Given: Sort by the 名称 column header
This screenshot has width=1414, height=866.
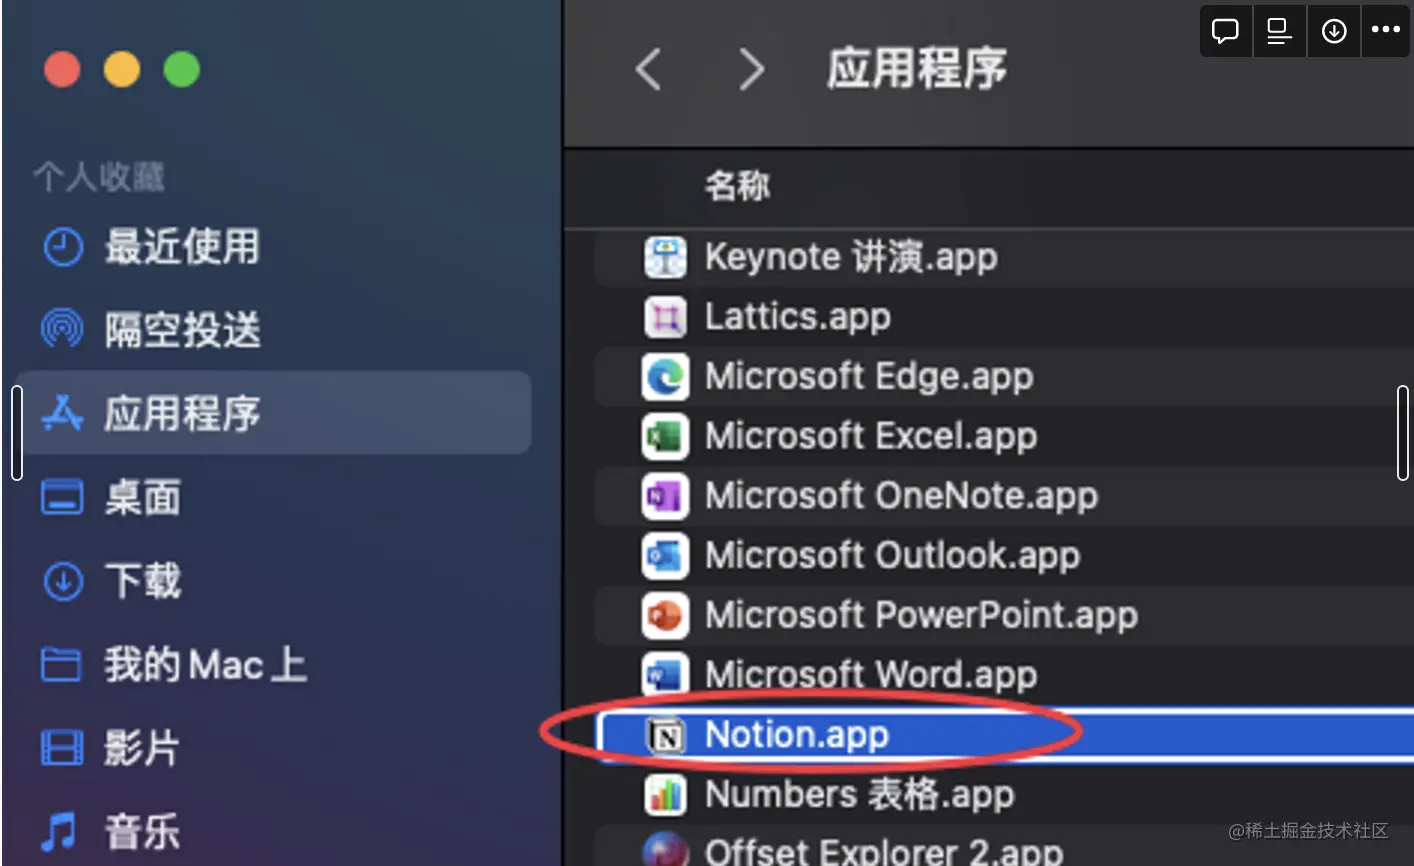Looking at the screenshot, I should point(738,185).
